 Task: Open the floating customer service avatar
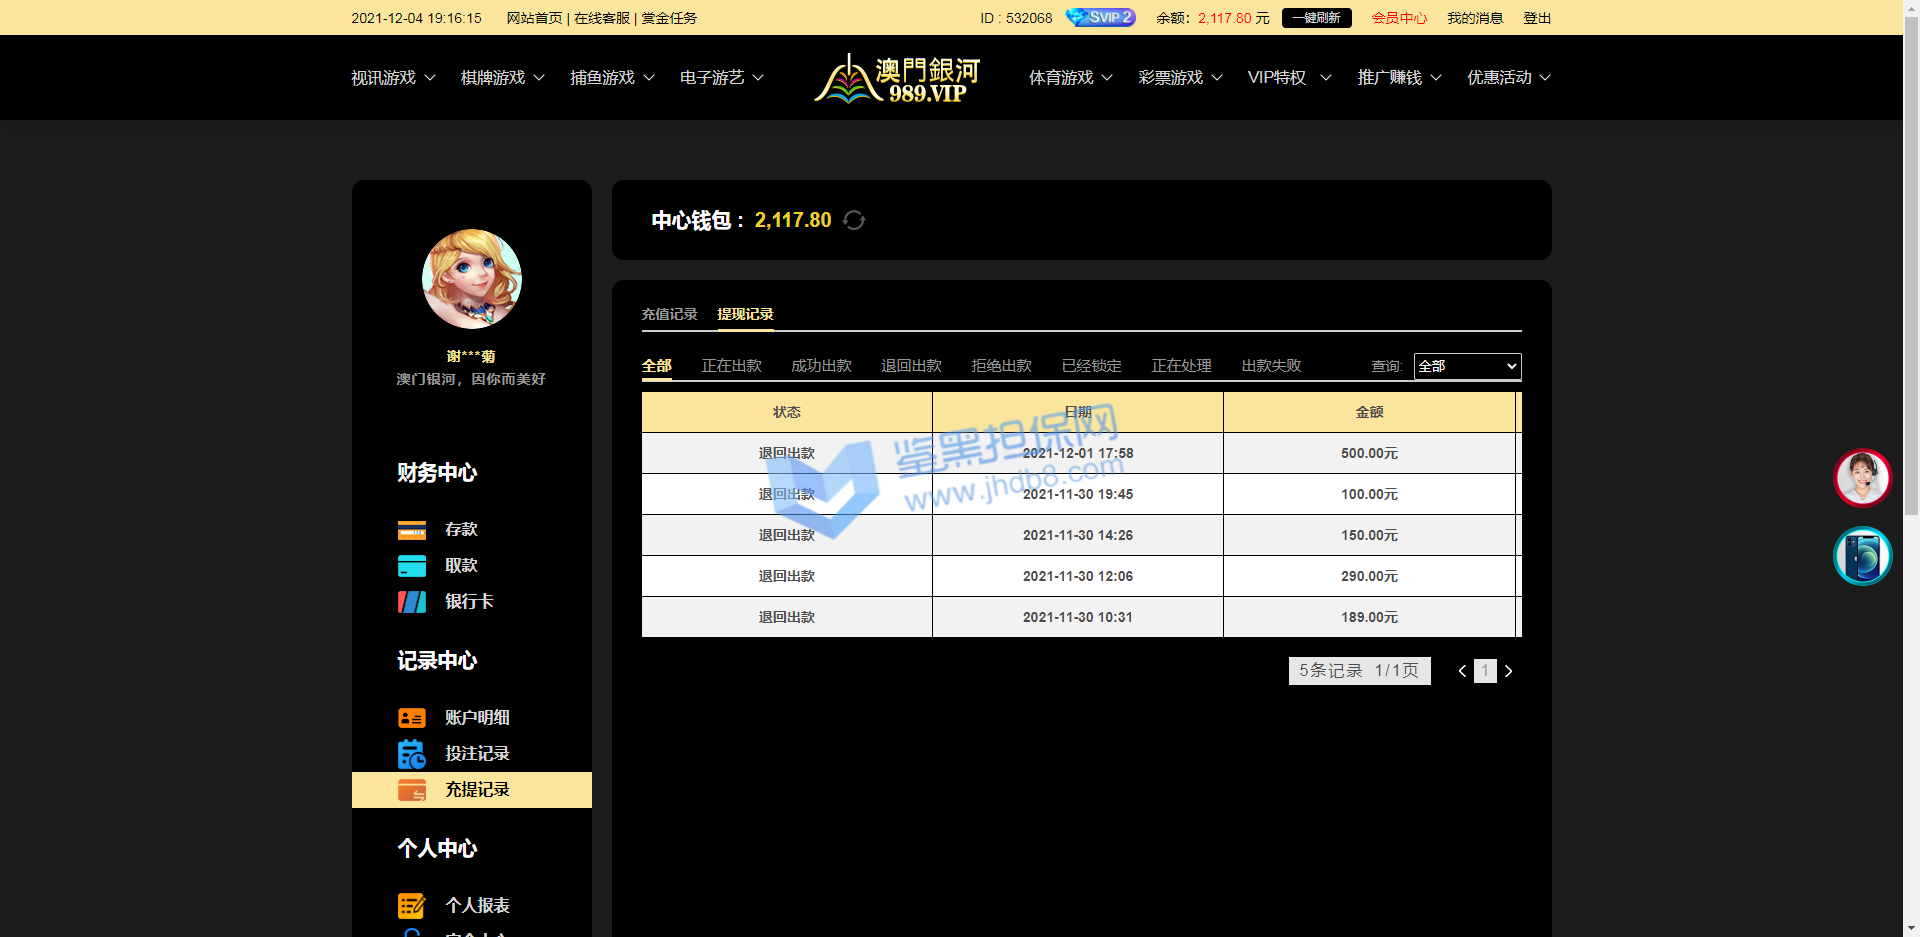click(1862, 478)
